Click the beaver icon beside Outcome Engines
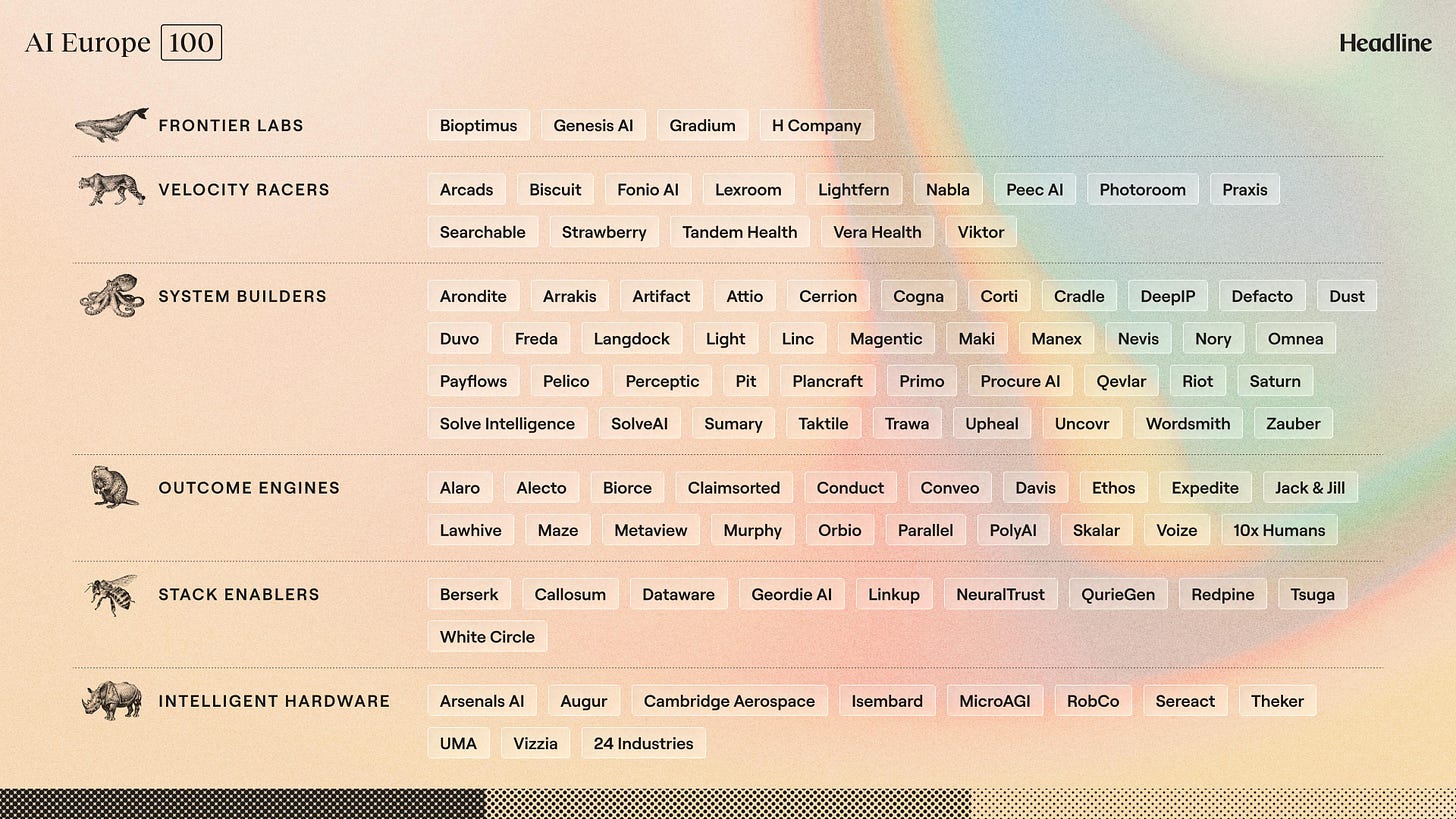Viewport: 1456px width, 819px height. (114, 487)
